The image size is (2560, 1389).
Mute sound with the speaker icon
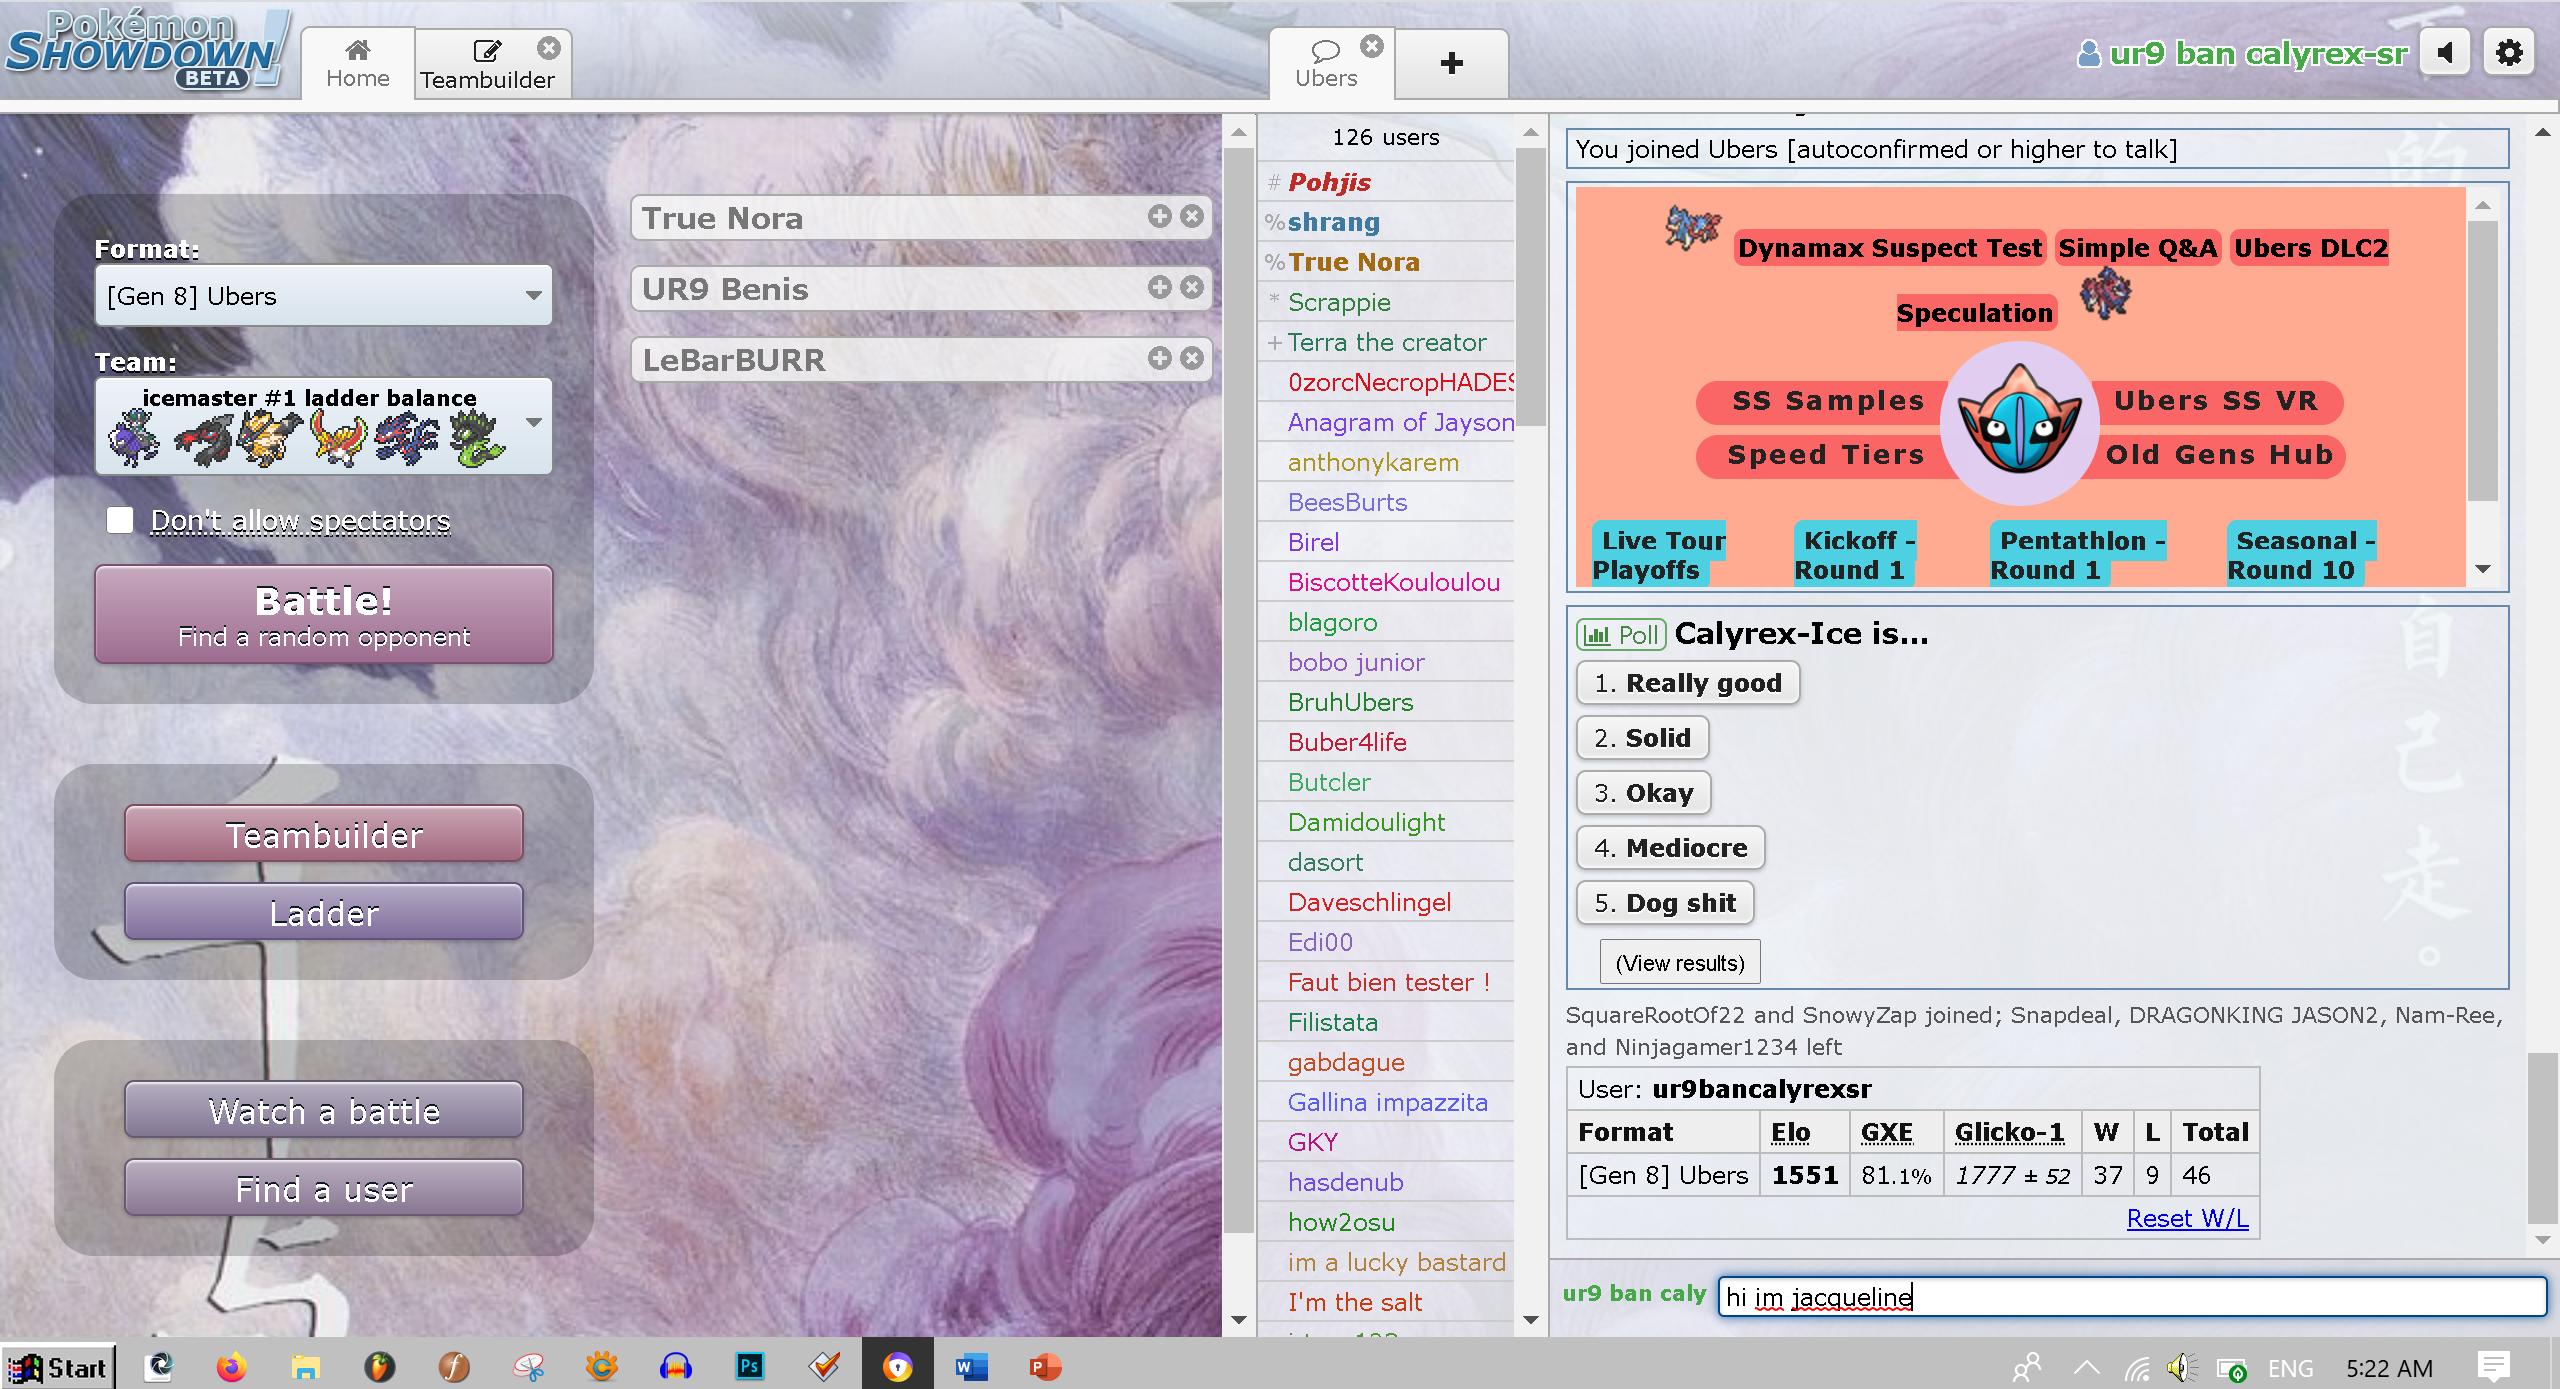click(x=2444, y=52)
